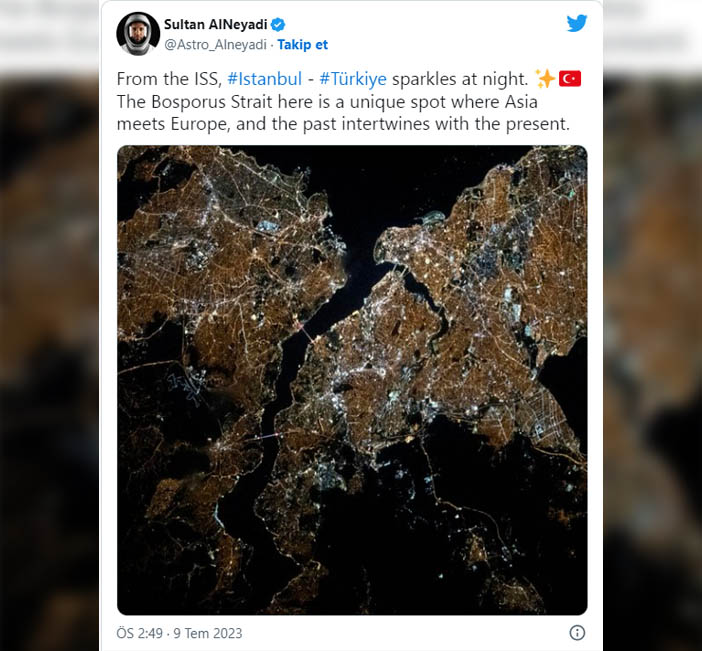The height and width of the screenshot is (651, 702).
Task: Open Sultan AlNeyadi's astronaut profile picture
Action: coord(138,34)
